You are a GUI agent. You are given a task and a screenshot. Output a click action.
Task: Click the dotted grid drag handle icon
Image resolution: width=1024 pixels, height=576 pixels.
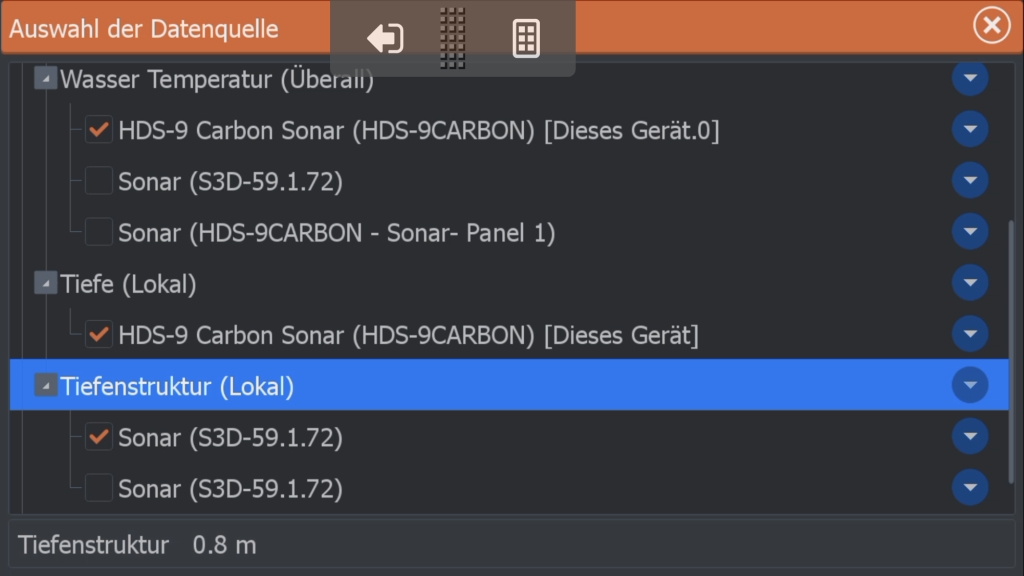(453, 38)
